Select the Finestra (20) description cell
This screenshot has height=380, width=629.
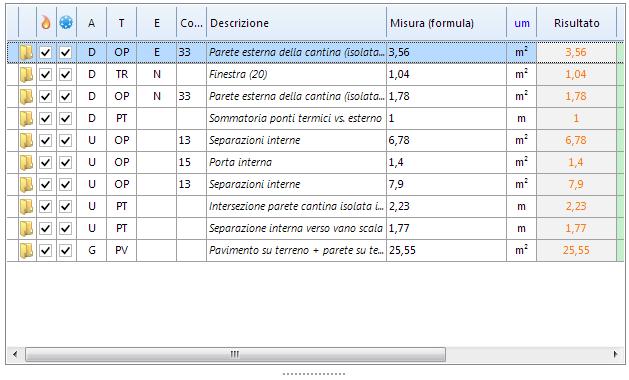pyautogui.click(x=296, y=74)
